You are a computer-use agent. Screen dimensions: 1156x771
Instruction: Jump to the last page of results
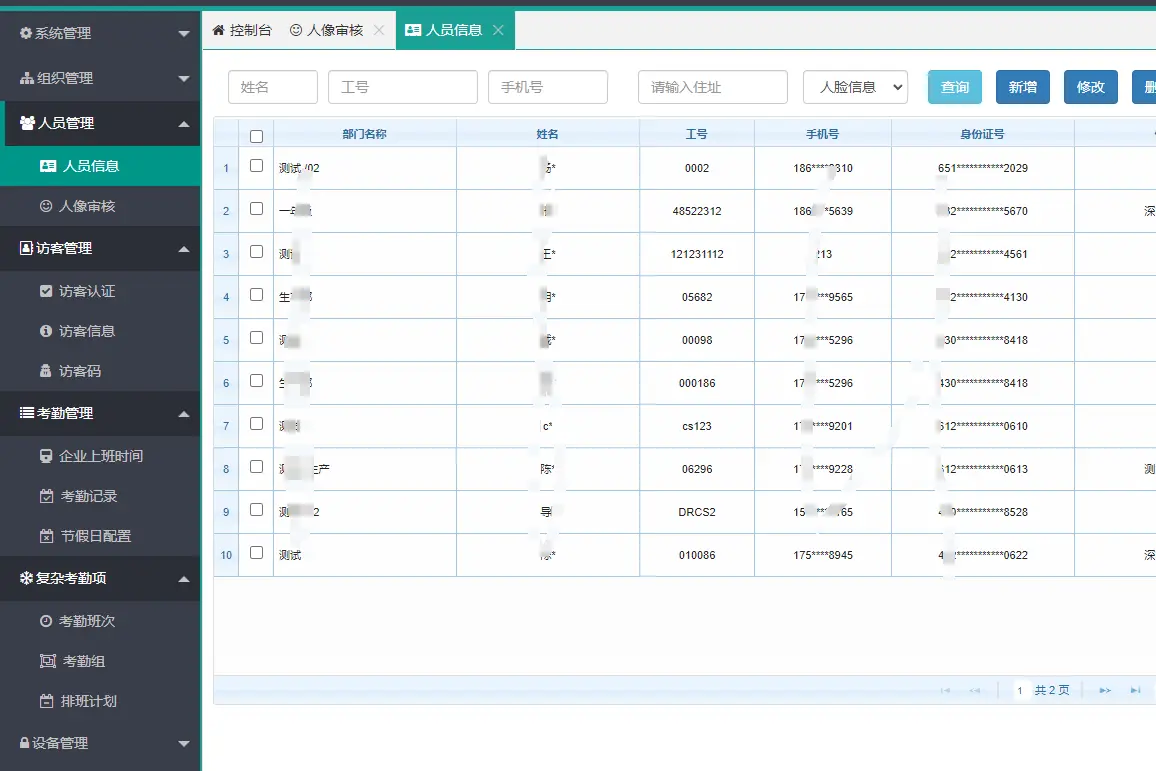pos(1135,691)
